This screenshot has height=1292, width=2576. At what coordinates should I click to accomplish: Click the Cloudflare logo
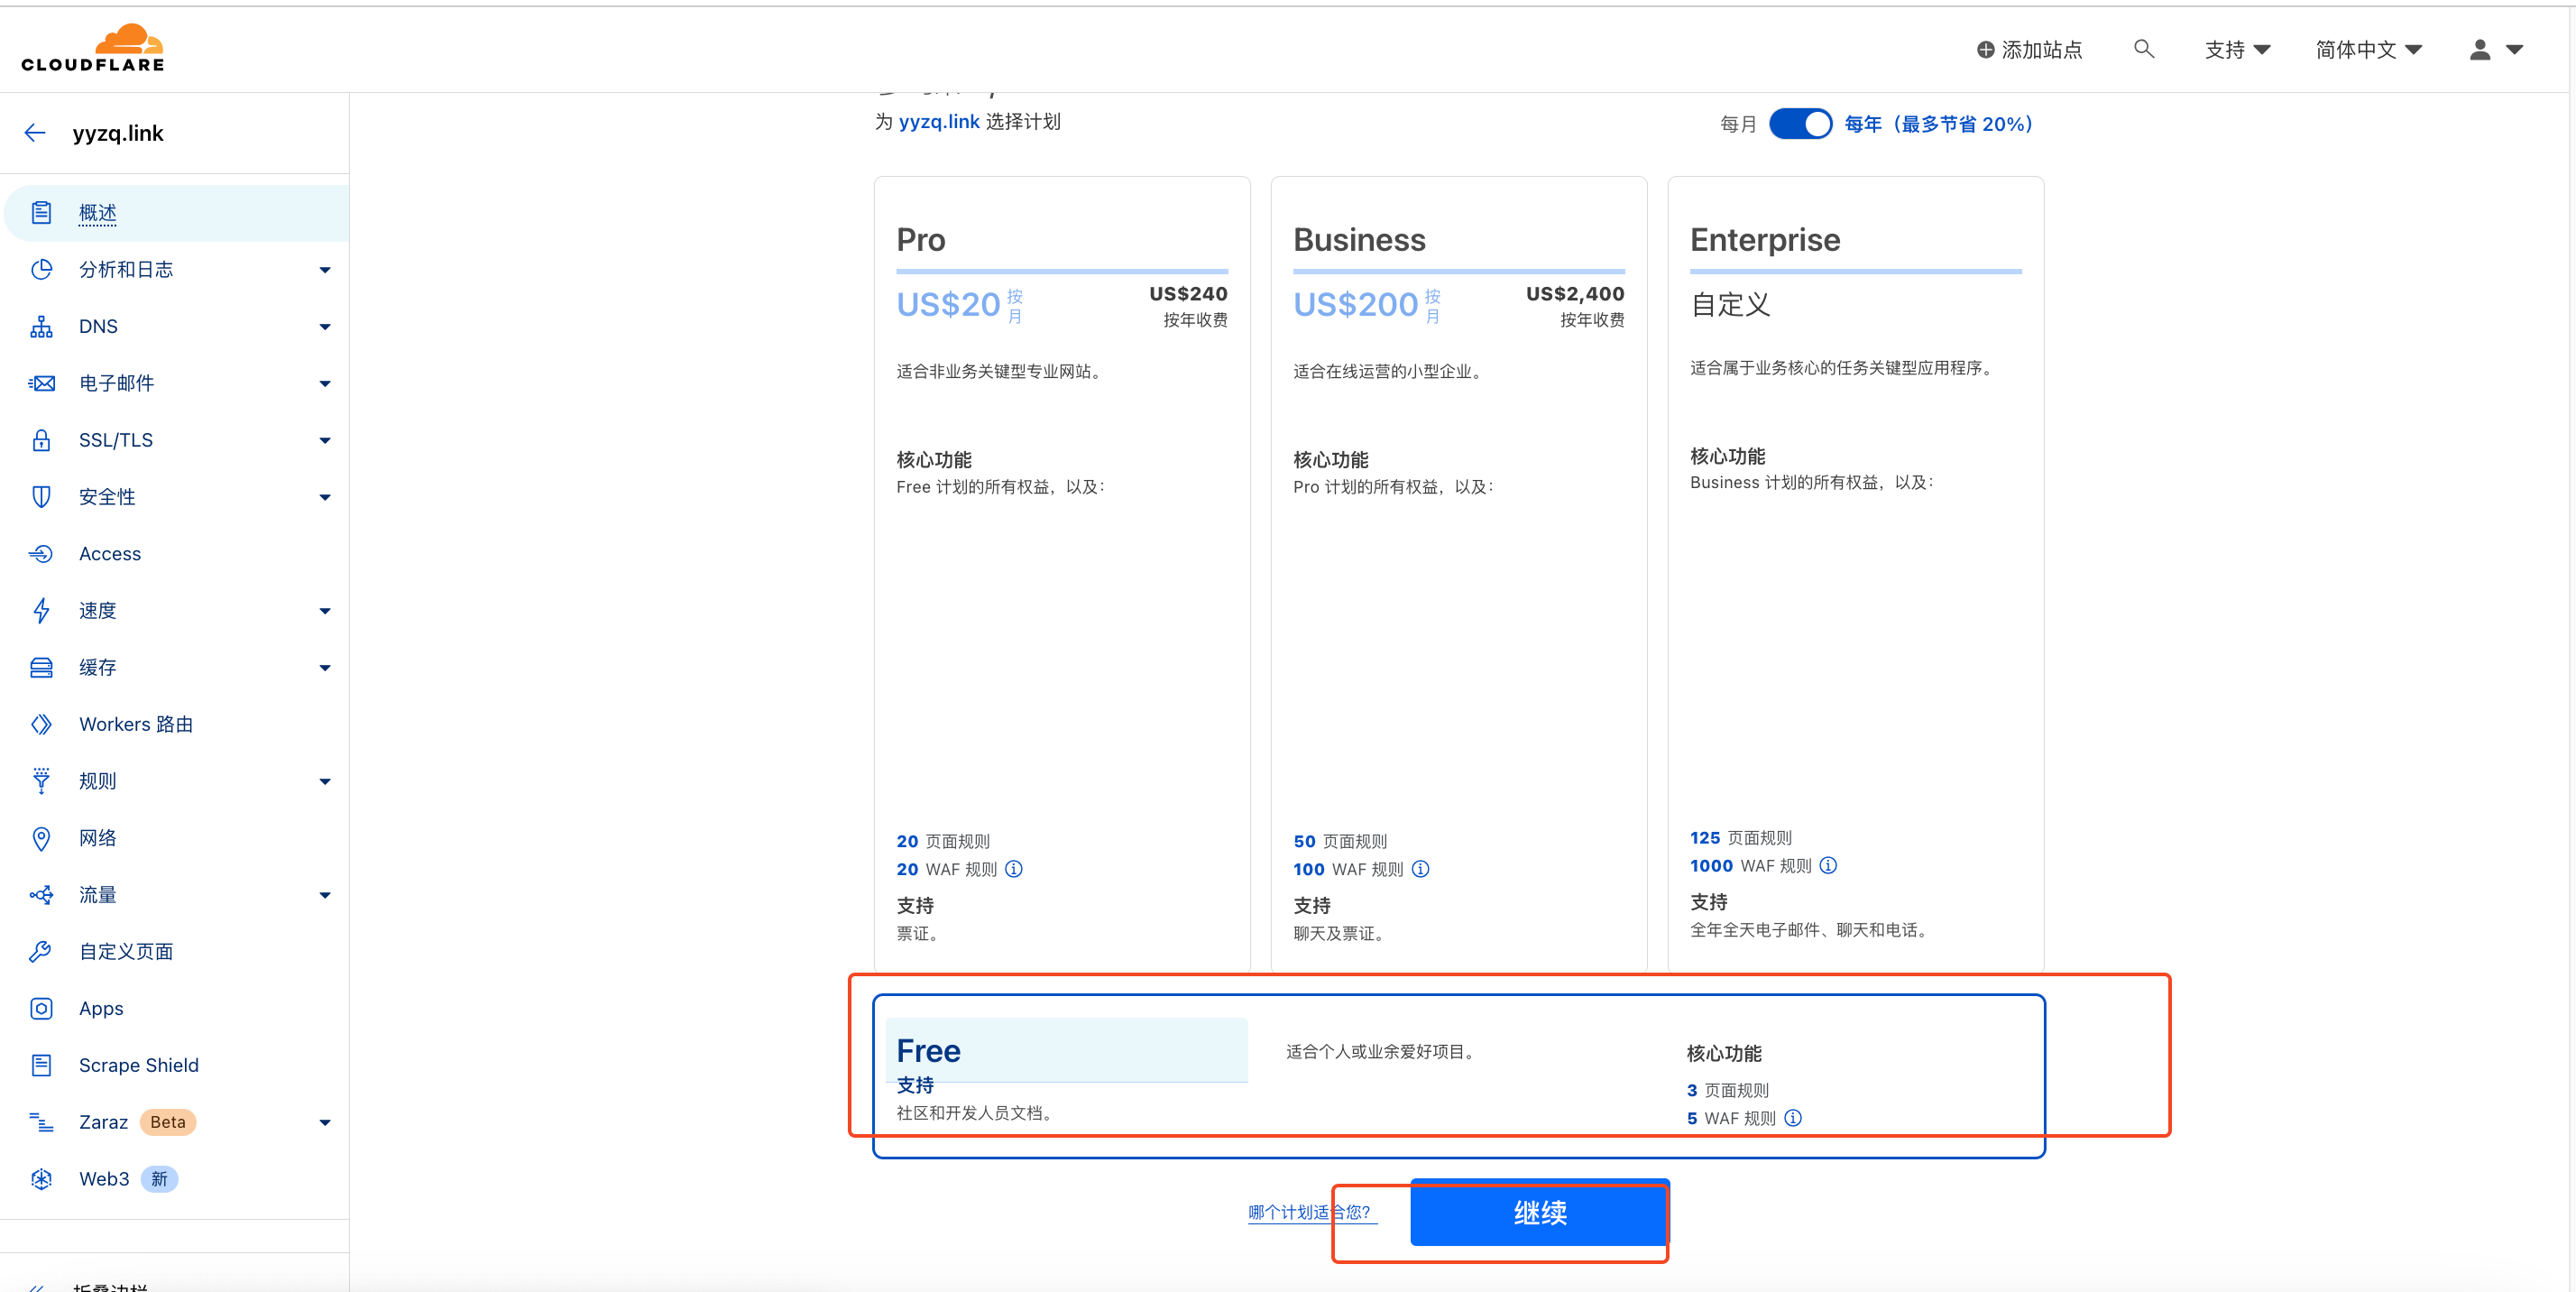click(93, 48)
